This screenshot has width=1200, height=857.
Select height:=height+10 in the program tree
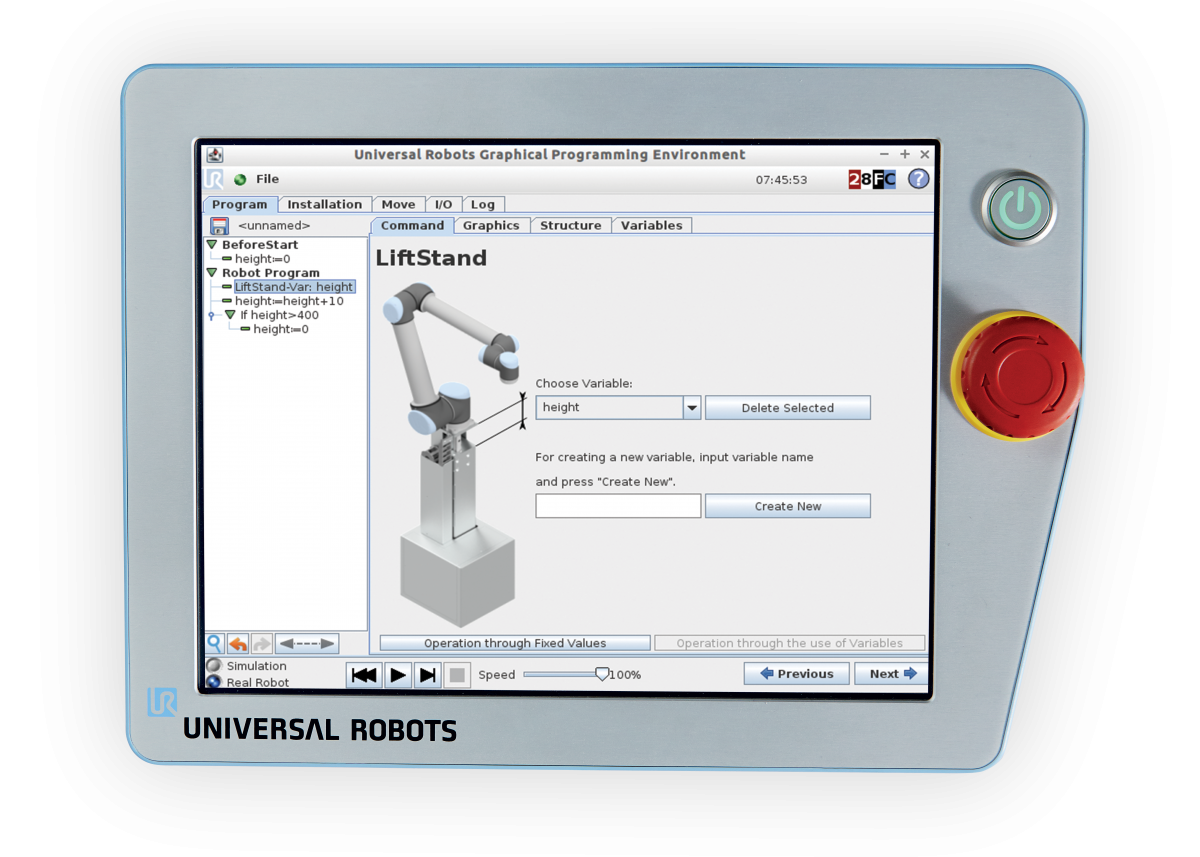tap(289, 301)
